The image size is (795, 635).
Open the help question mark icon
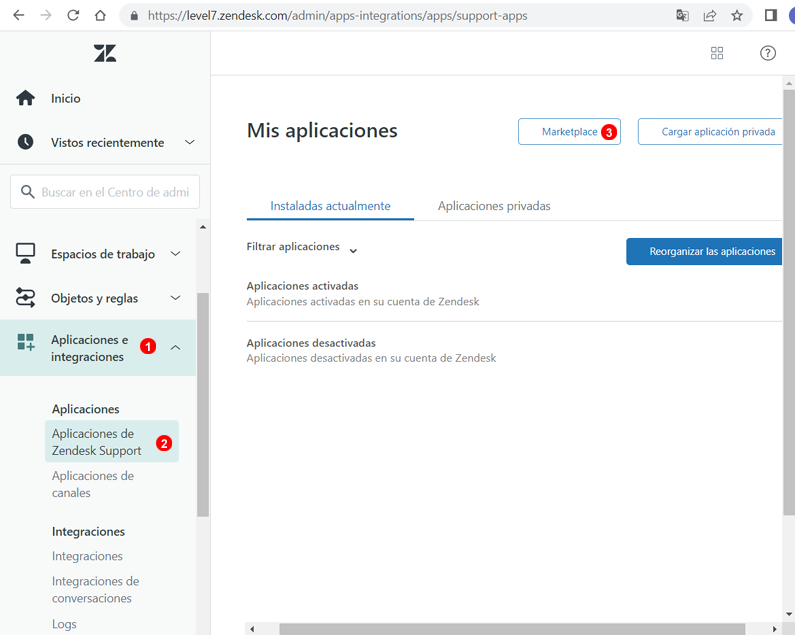(x=768, y=53)
